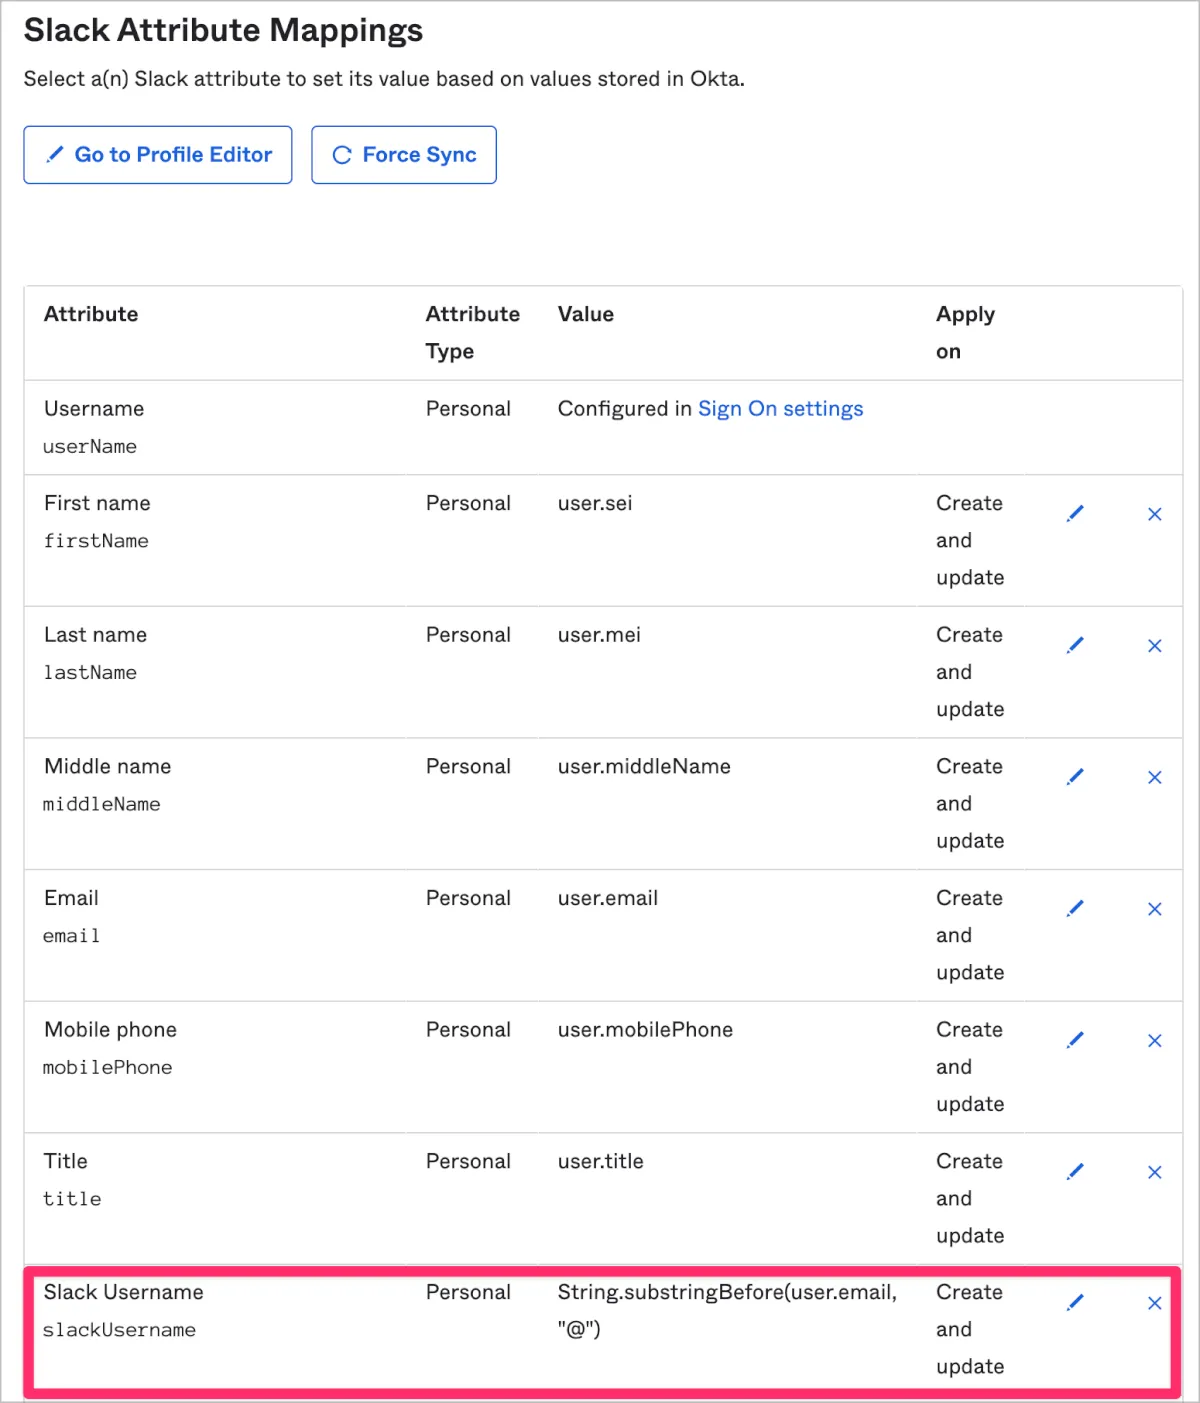Delete the Middle name mapping
This screenshot has height=1403, width=1200.
click(1154, 777)
